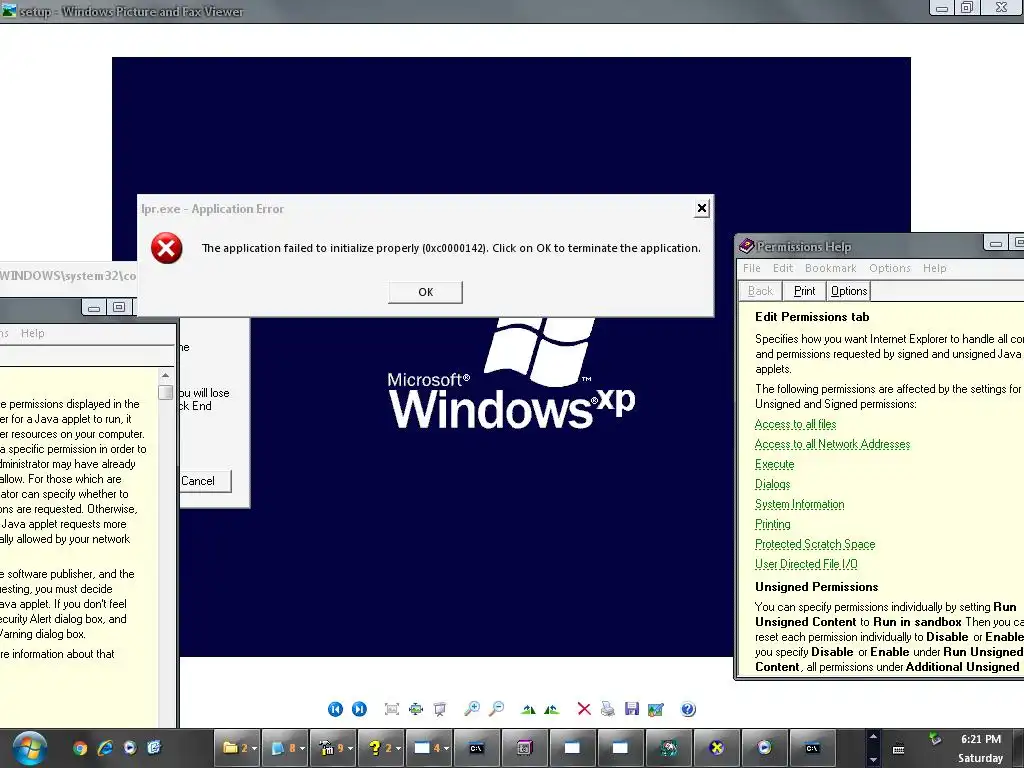The height and width of the screenshot is (768, 1024).
Task: Open the Start menu orb
Action: click(x=29, y=748)
